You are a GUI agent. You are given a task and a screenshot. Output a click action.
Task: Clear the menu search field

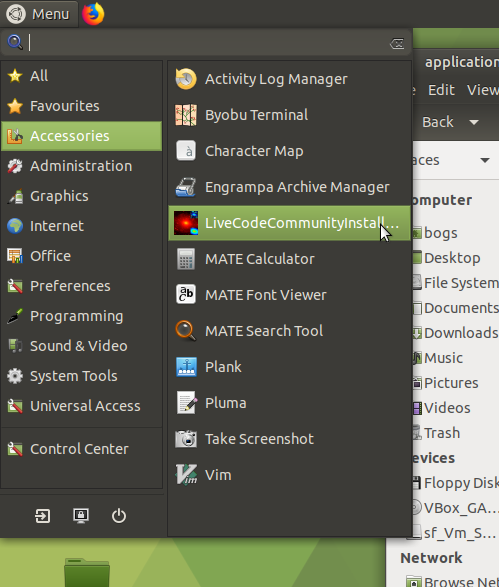[397, 43]
